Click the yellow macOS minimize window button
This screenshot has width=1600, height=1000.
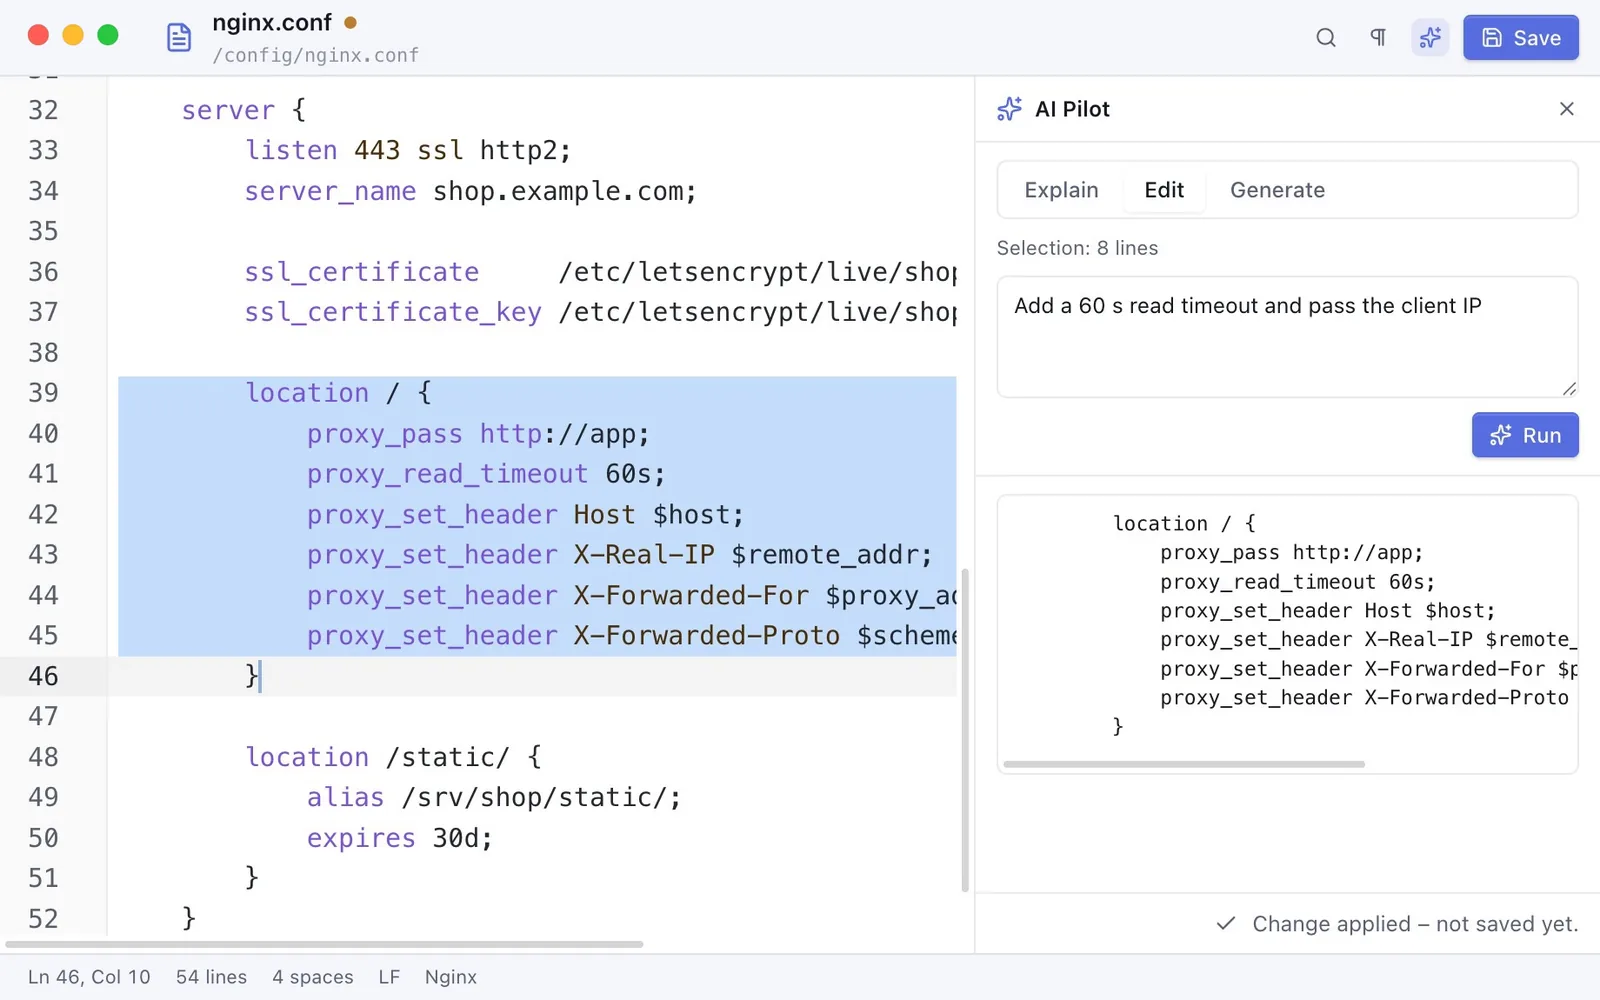click(x=73, y=35)
